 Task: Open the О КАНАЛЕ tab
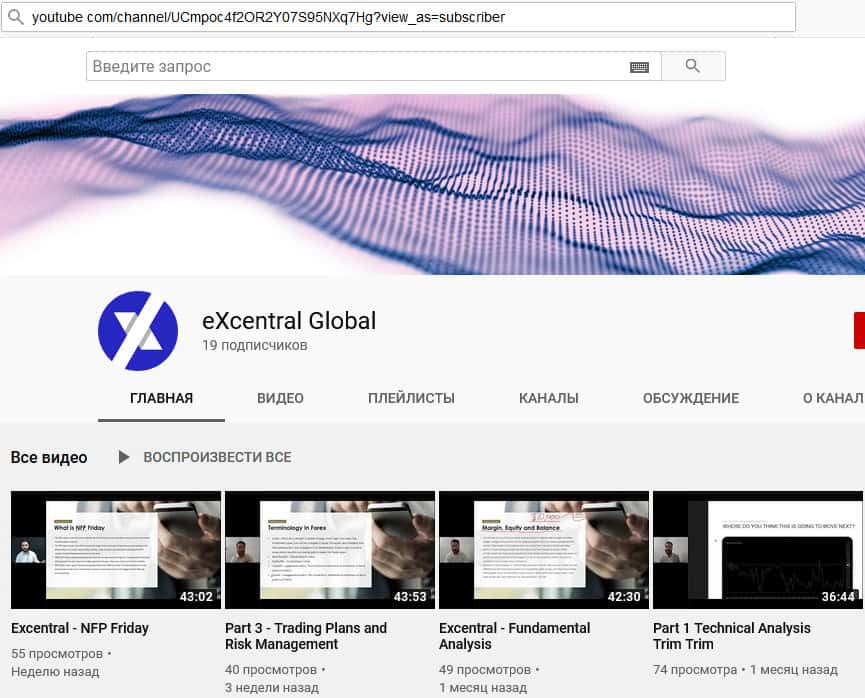(x=832, y=398)
